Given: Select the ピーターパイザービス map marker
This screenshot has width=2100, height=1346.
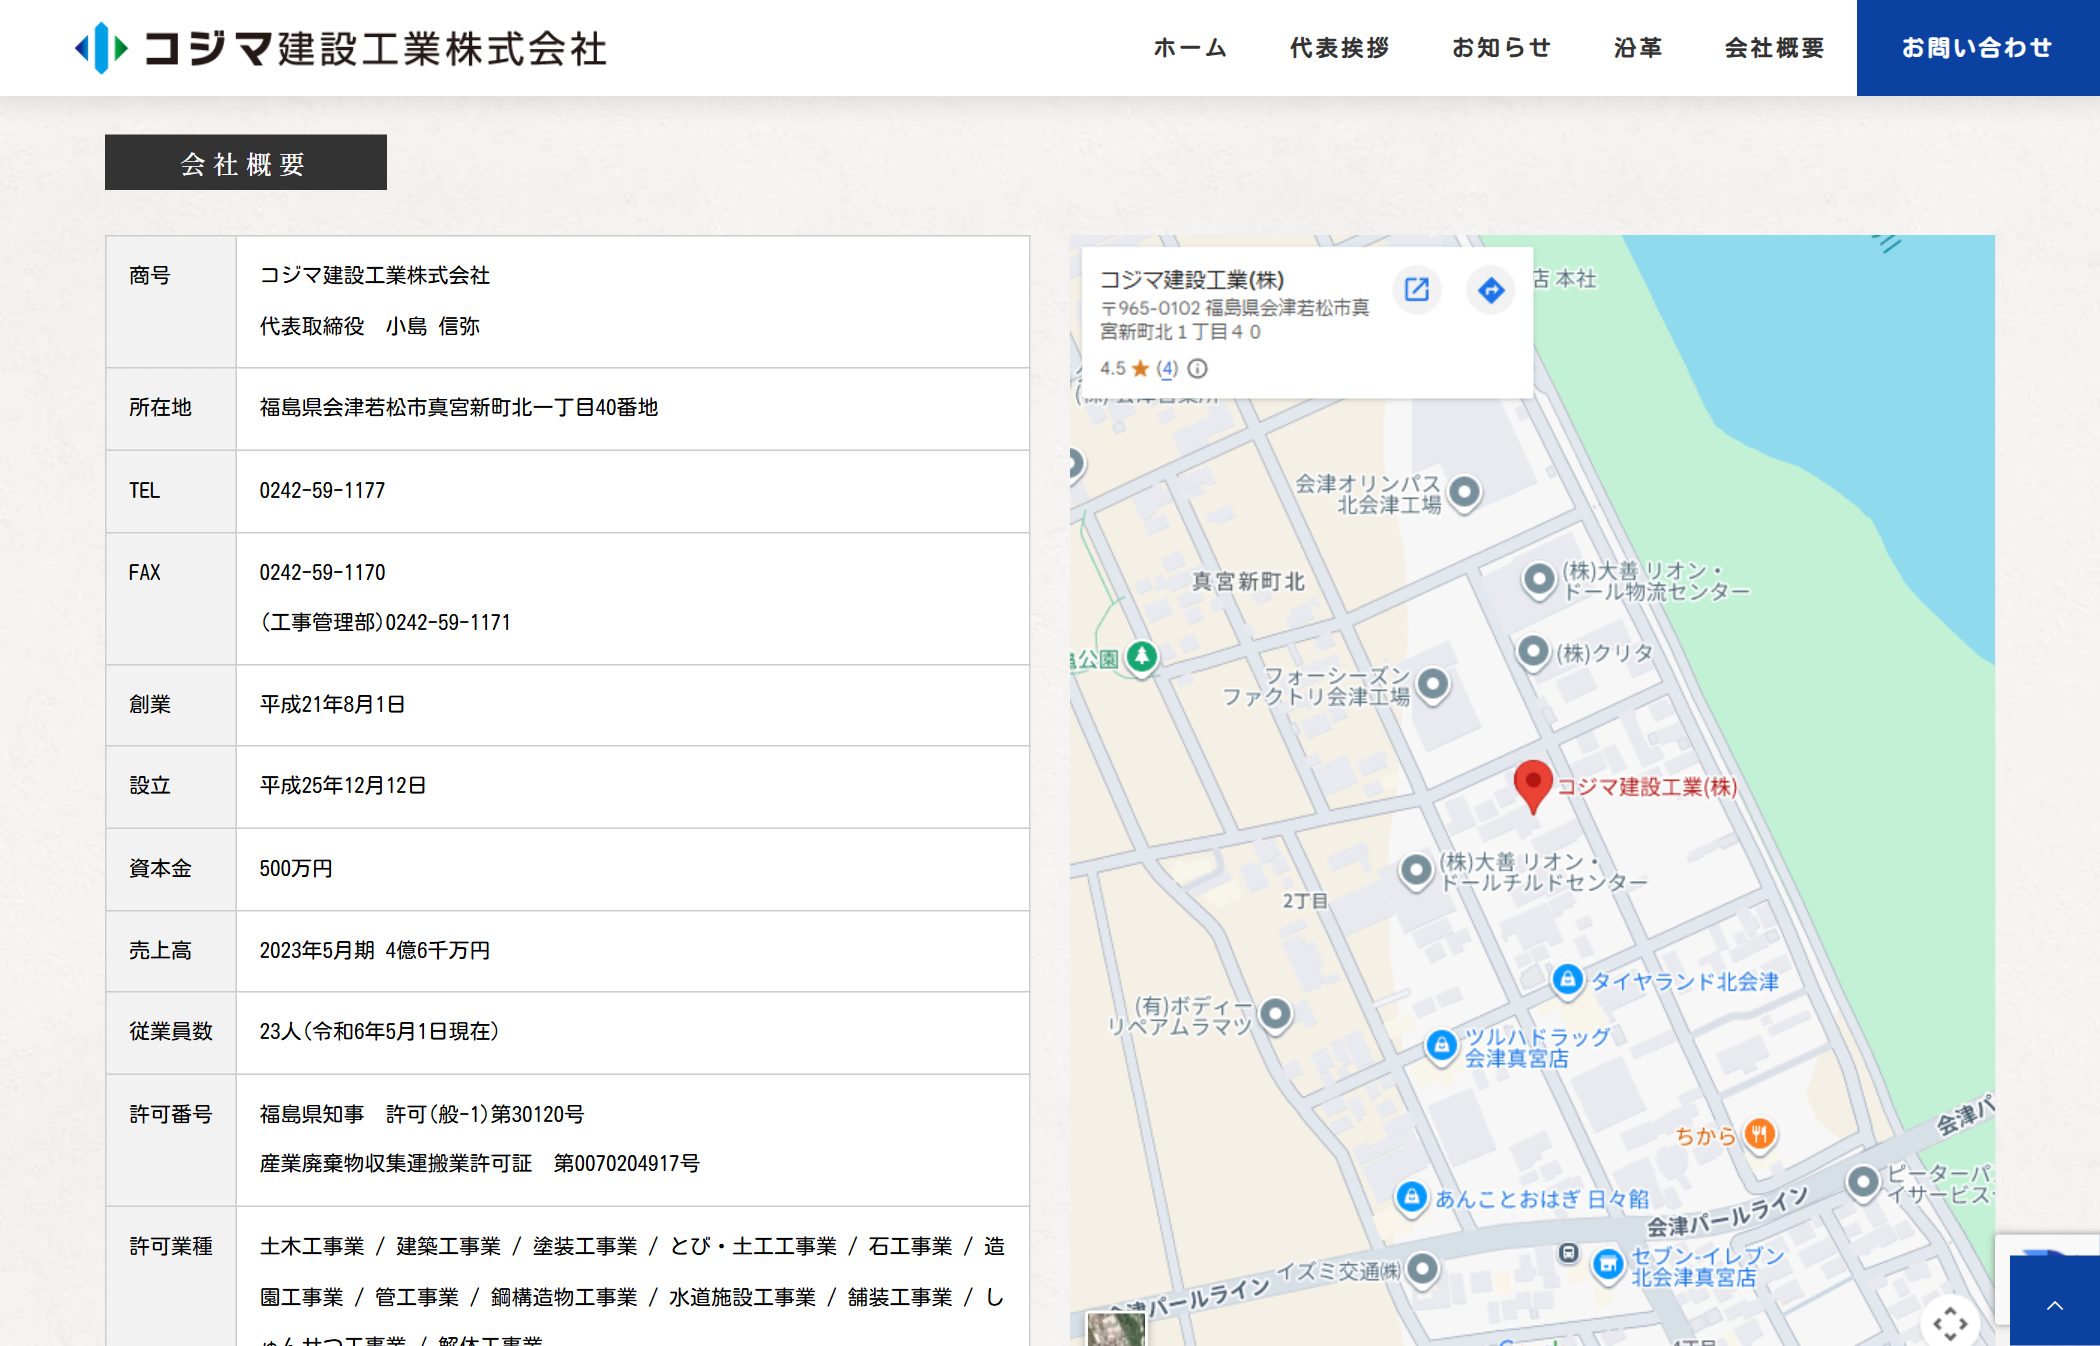Looking at the screenshot, I should (1863, 1182).
